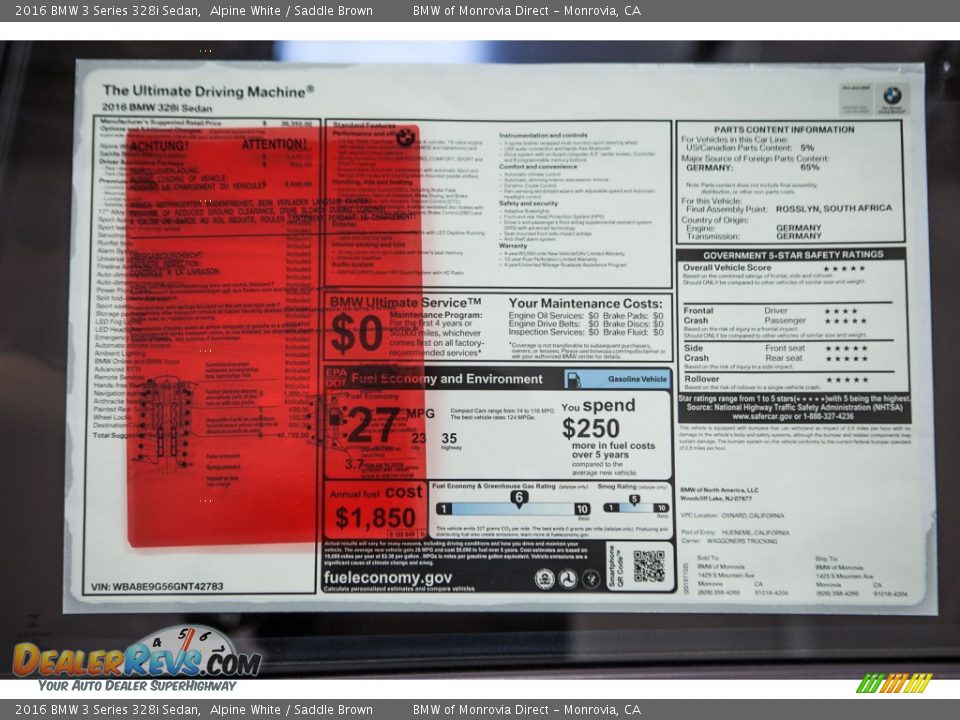Click the $1,850 annual fuel cost
The image size is (960, 720).
375,518
